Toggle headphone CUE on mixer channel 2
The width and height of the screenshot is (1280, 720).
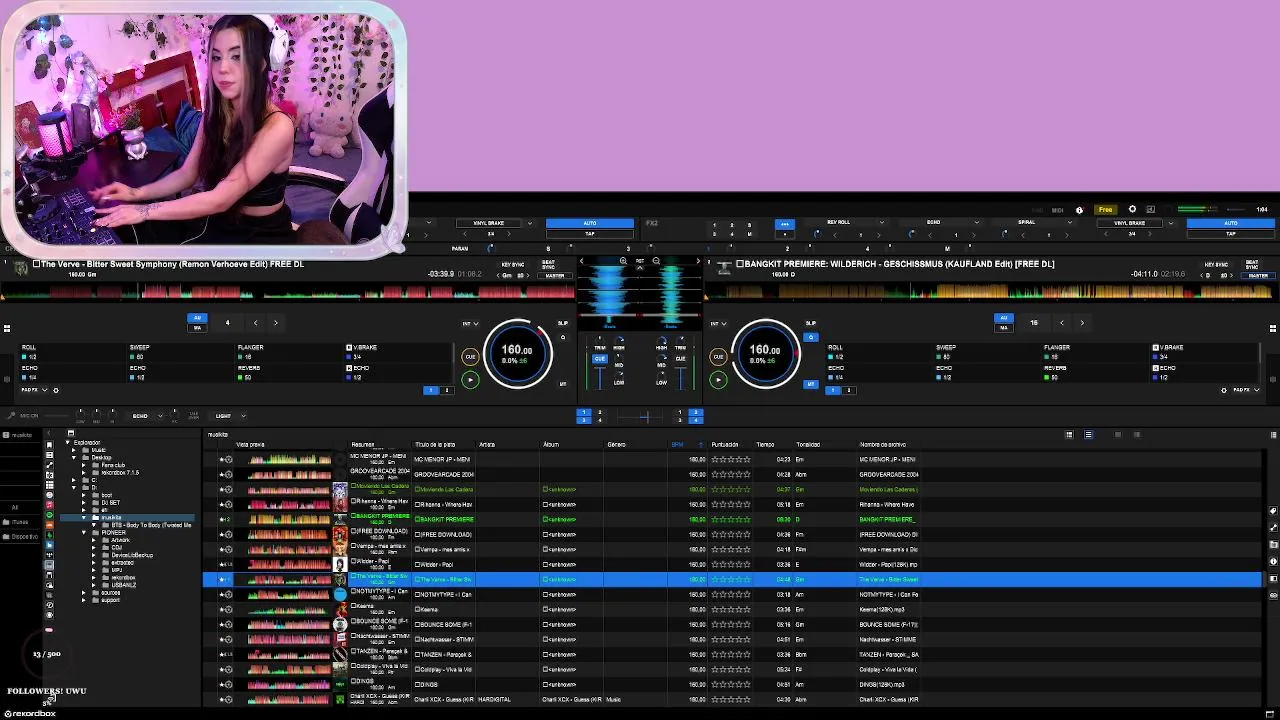(x=680, y=358)
